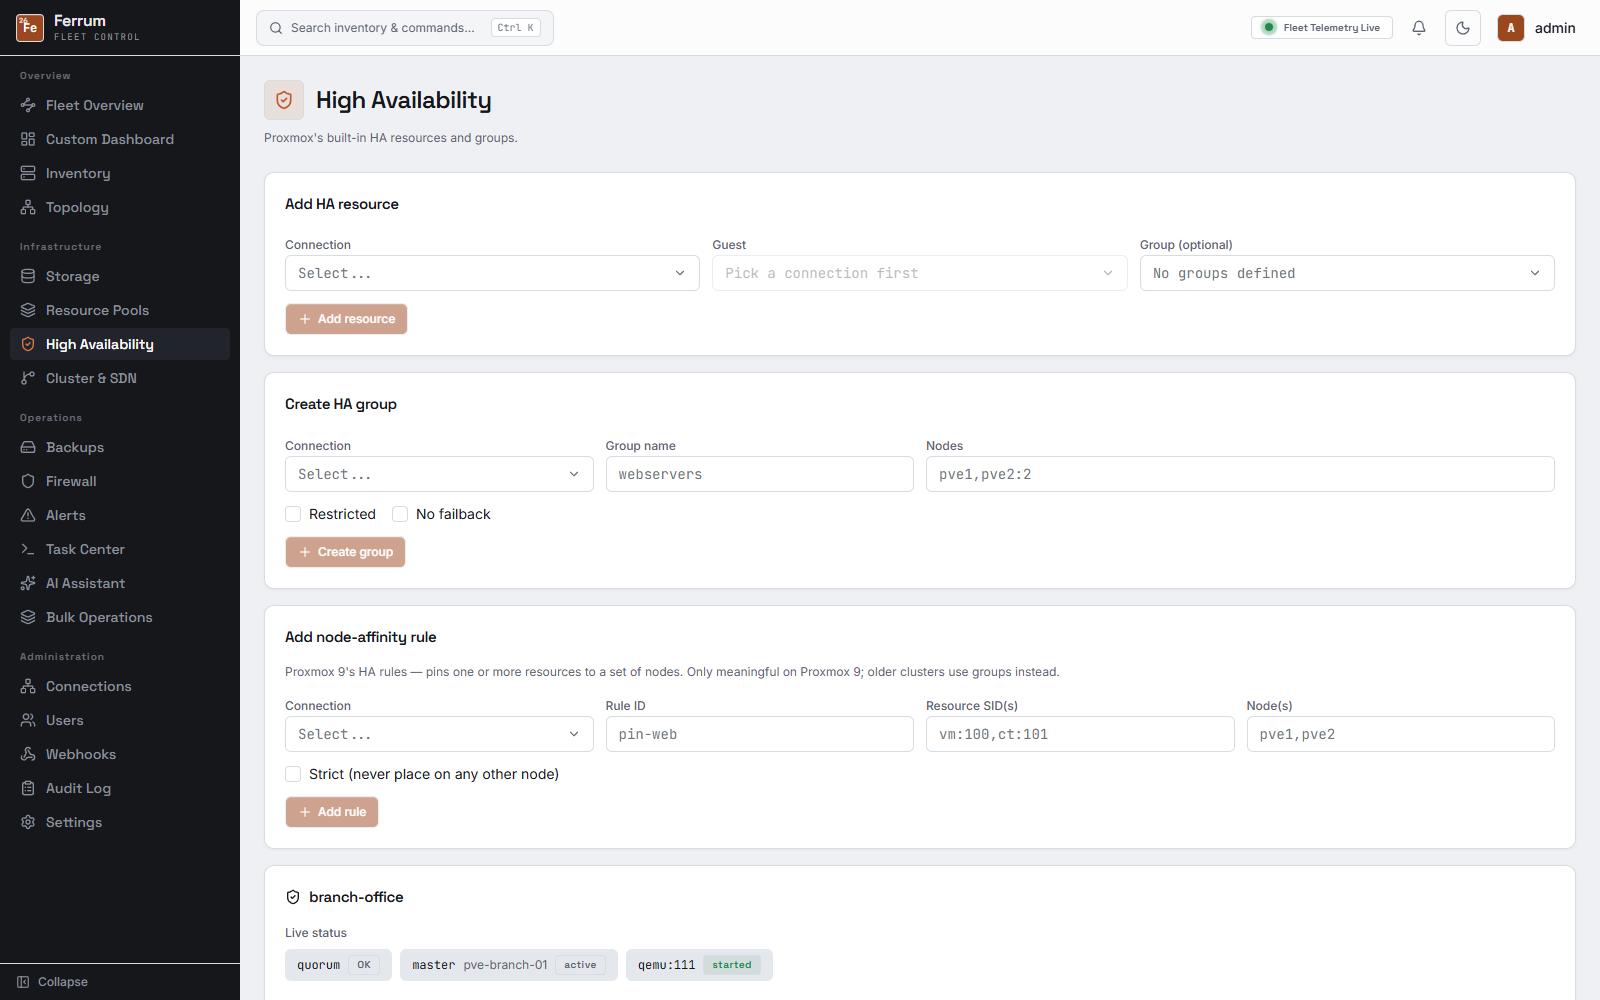The width and height of the screenshot is (1600, 1000).
Task: Open notifications bell icon
Action: (1419, 28)
